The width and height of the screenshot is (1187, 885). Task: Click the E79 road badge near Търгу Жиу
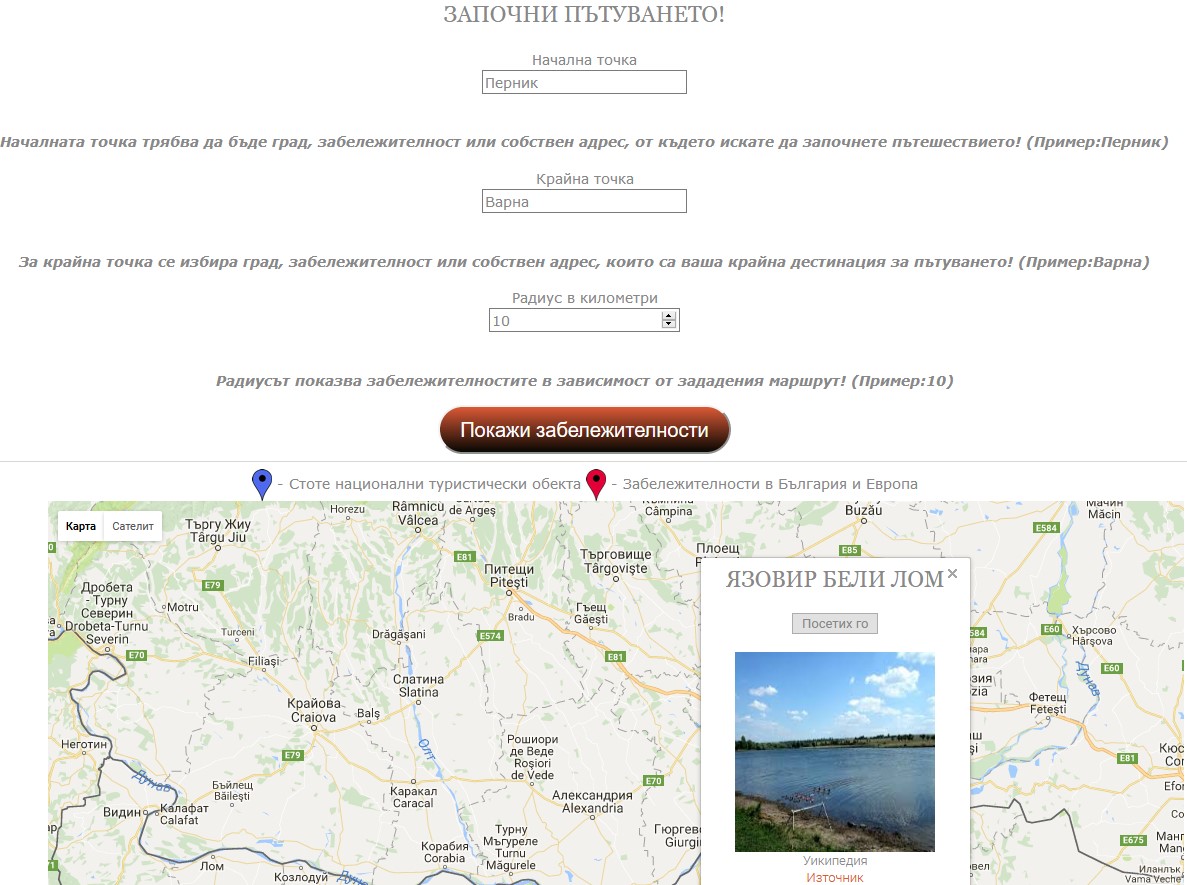(x=213, y=584)
